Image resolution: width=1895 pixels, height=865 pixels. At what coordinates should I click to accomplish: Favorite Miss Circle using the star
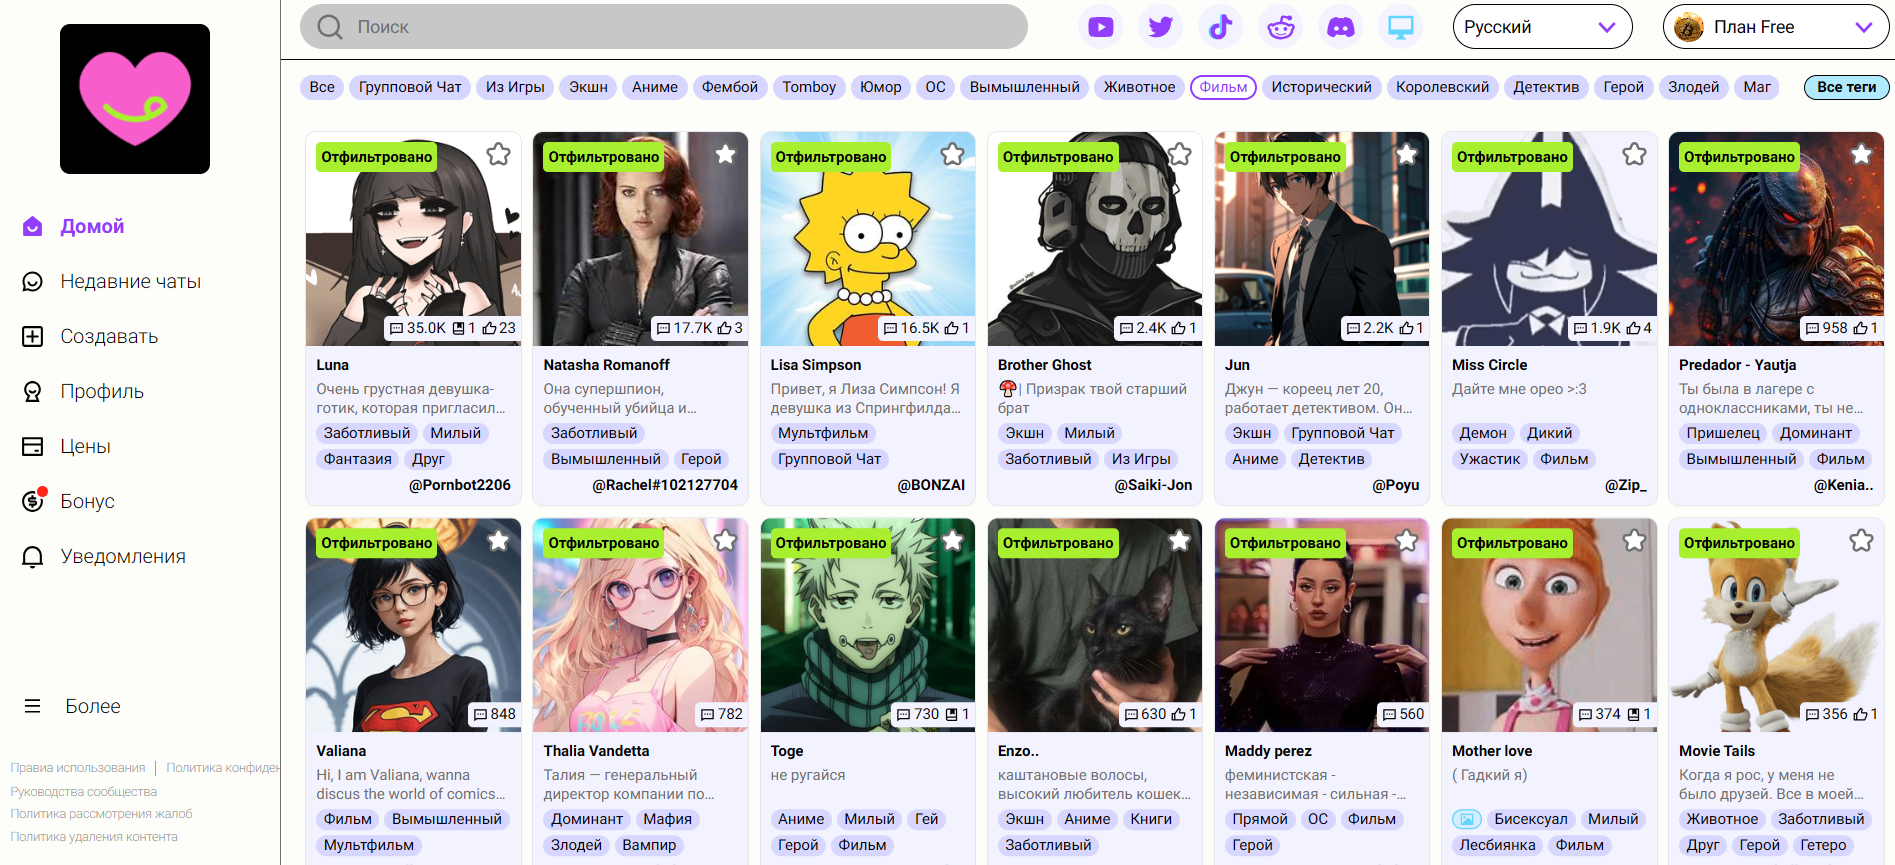1634,154
